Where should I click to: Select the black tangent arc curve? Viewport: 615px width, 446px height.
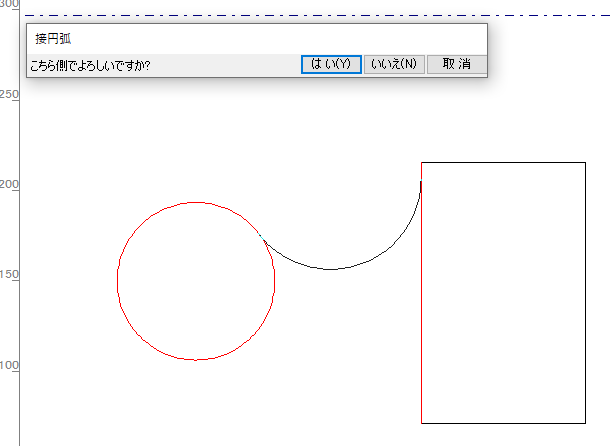[x=330, y=269]
